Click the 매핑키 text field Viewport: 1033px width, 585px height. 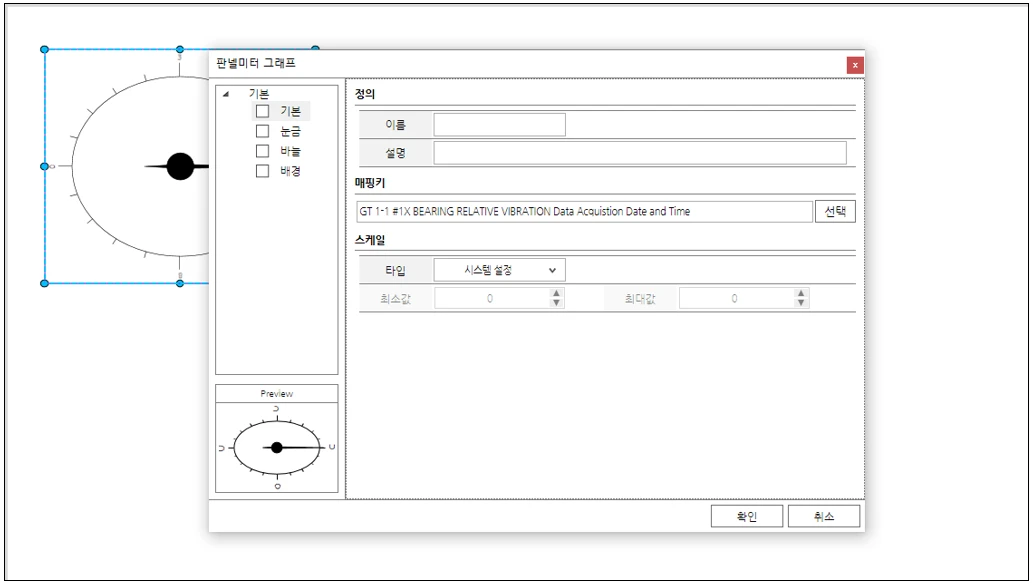click(x=584, y=211)
